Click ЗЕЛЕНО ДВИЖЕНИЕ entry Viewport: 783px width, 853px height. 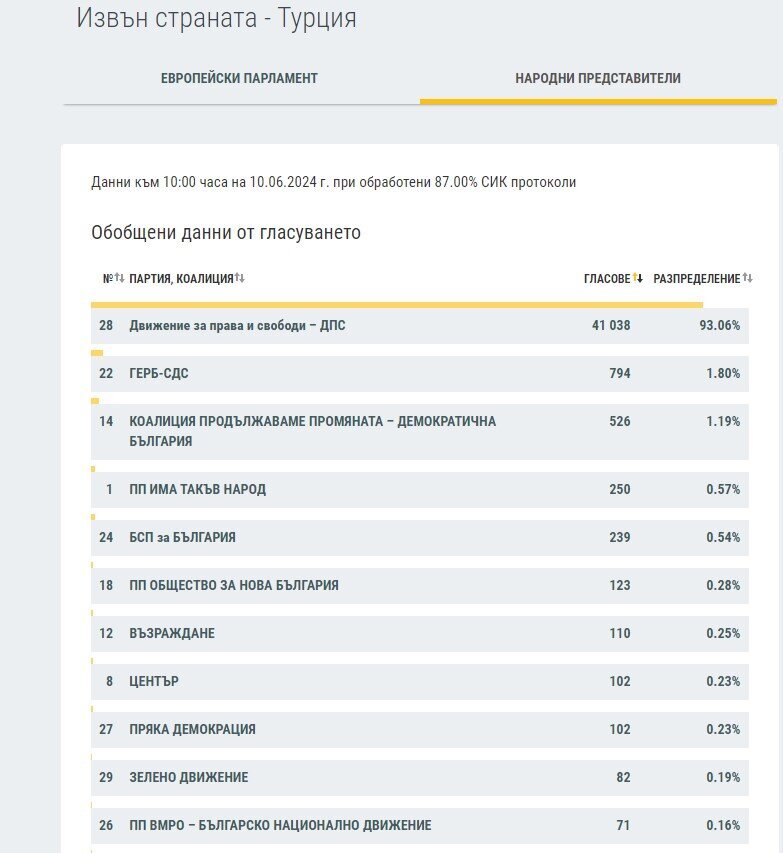[420, 777]
